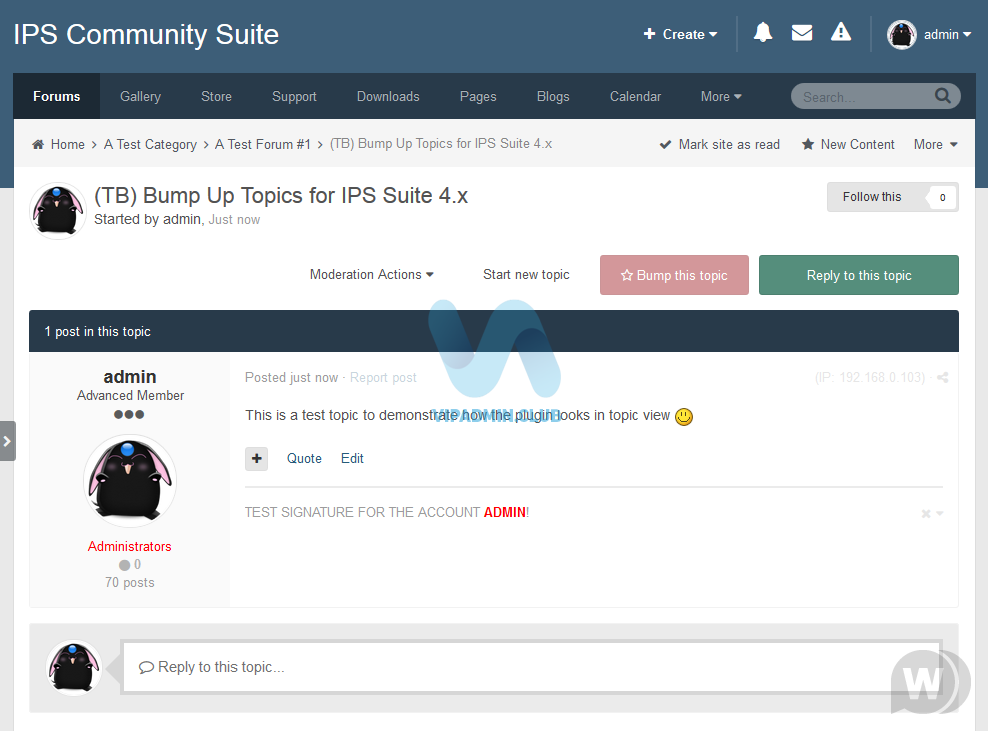Click the Home breadcrumb link

[67, 144]
